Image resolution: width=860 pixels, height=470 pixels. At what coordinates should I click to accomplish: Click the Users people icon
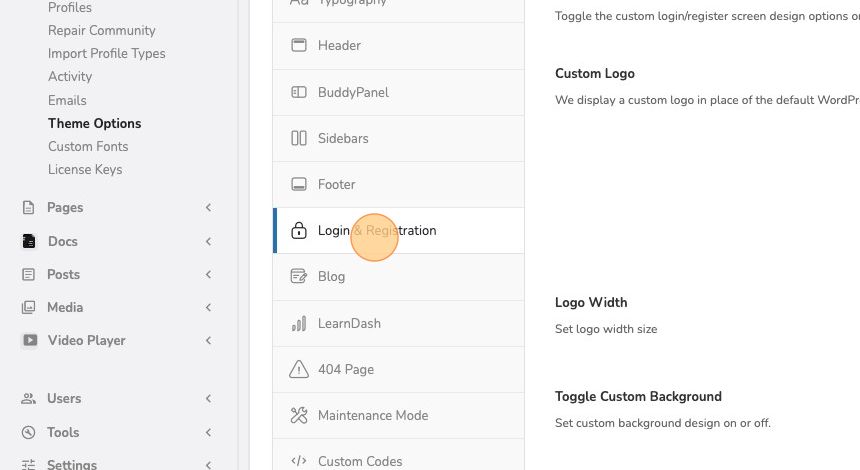[28, 398]
